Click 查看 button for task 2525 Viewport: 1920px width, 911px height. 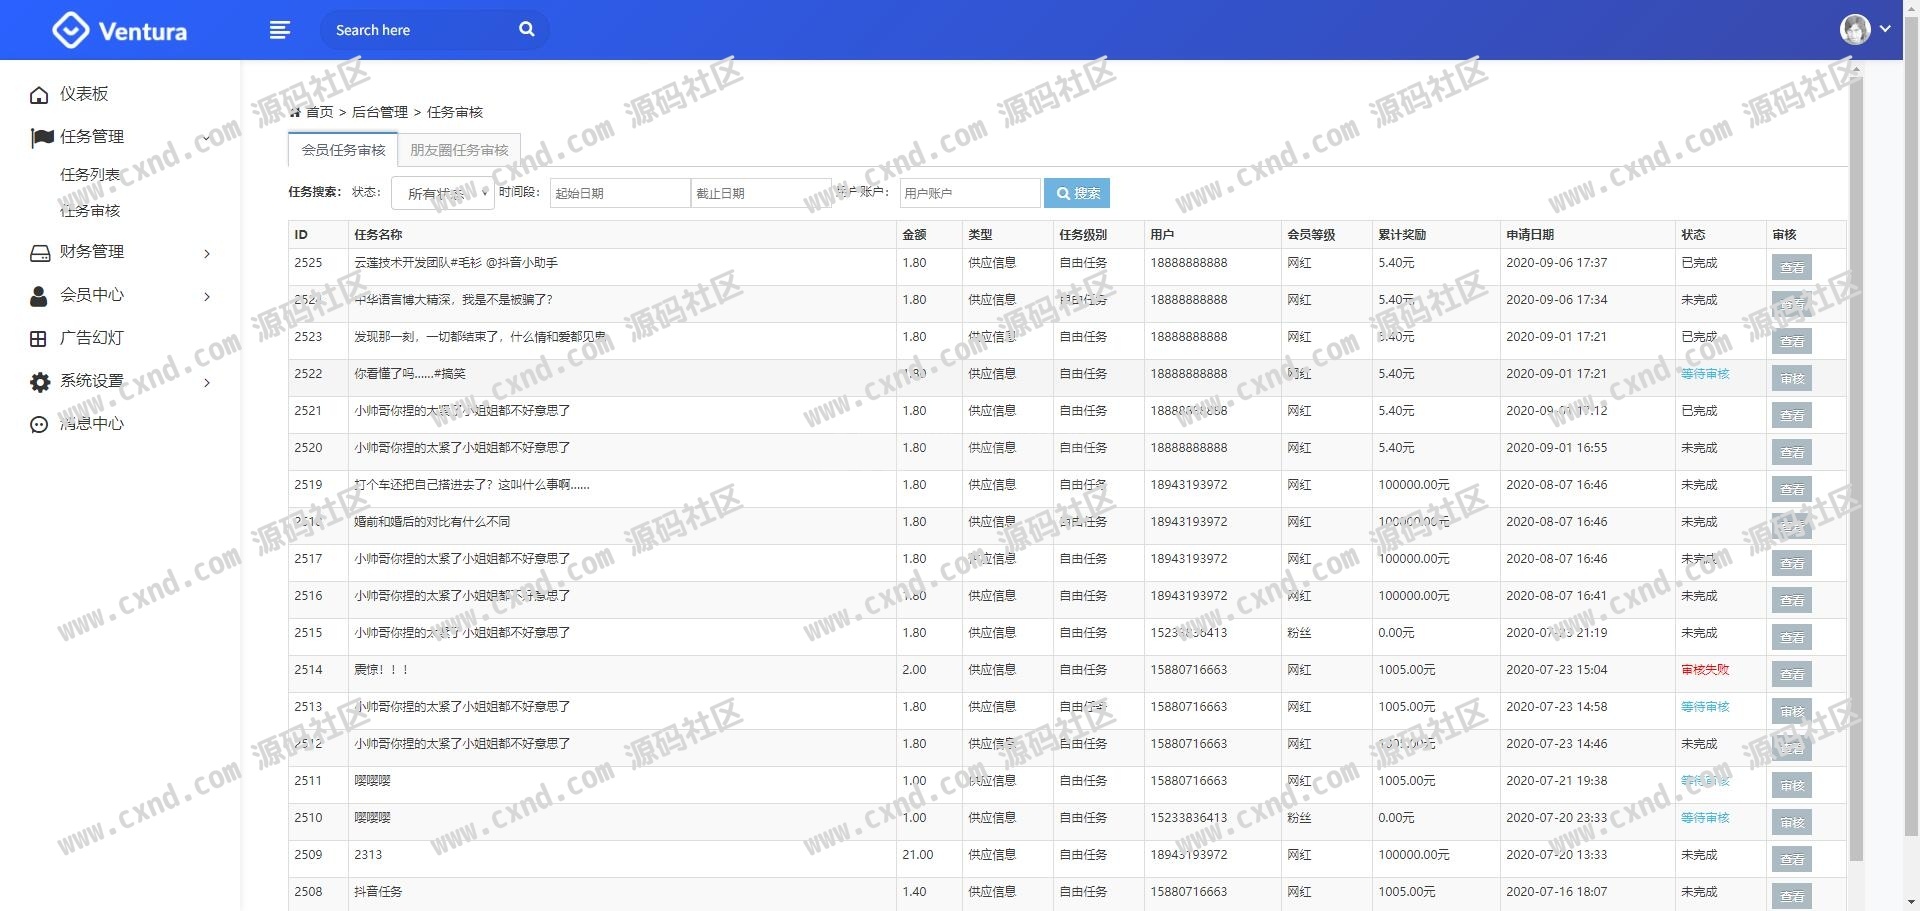(1791, 267)
